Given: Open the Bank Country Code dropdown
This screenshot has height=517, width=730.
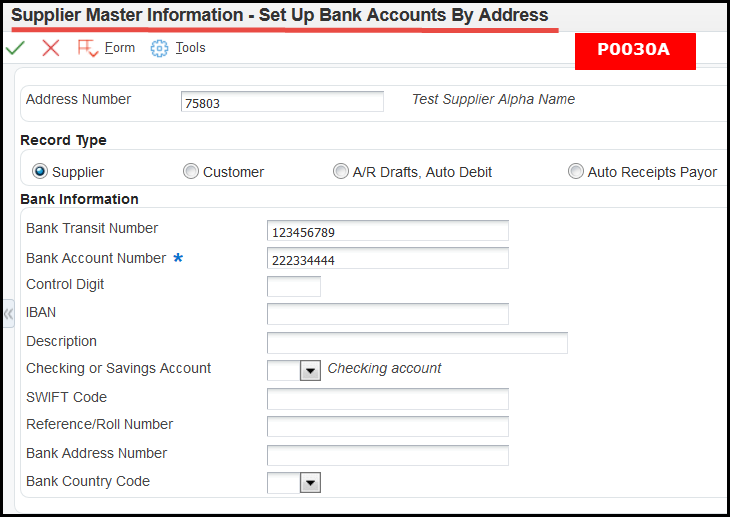Looking at the screenshot, I should click(x=310, y=483).
